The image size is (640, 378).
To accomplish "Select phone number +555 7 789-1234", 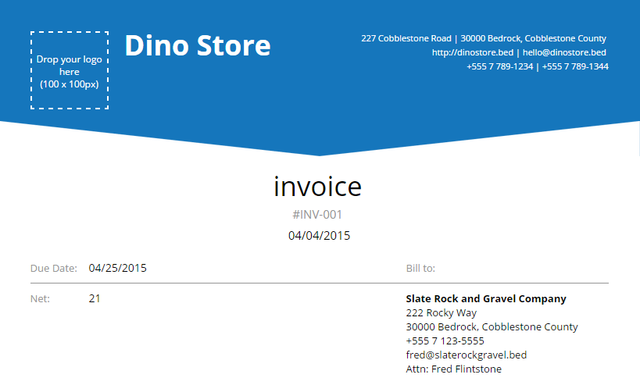I will (500, 67).
